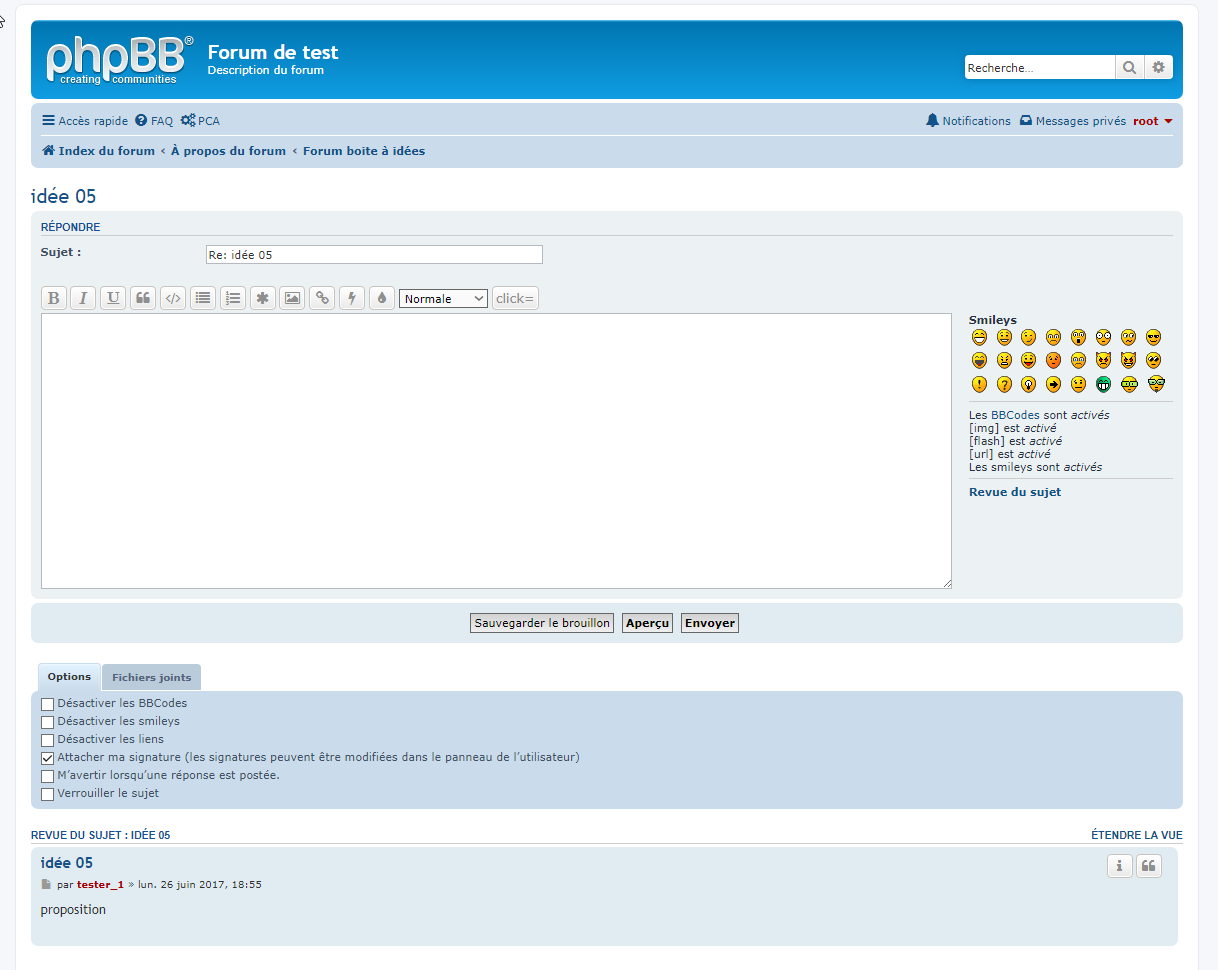Open the Accès rapide menu
The width and height of the screenshot is (1218, 970).
point(85,121)
